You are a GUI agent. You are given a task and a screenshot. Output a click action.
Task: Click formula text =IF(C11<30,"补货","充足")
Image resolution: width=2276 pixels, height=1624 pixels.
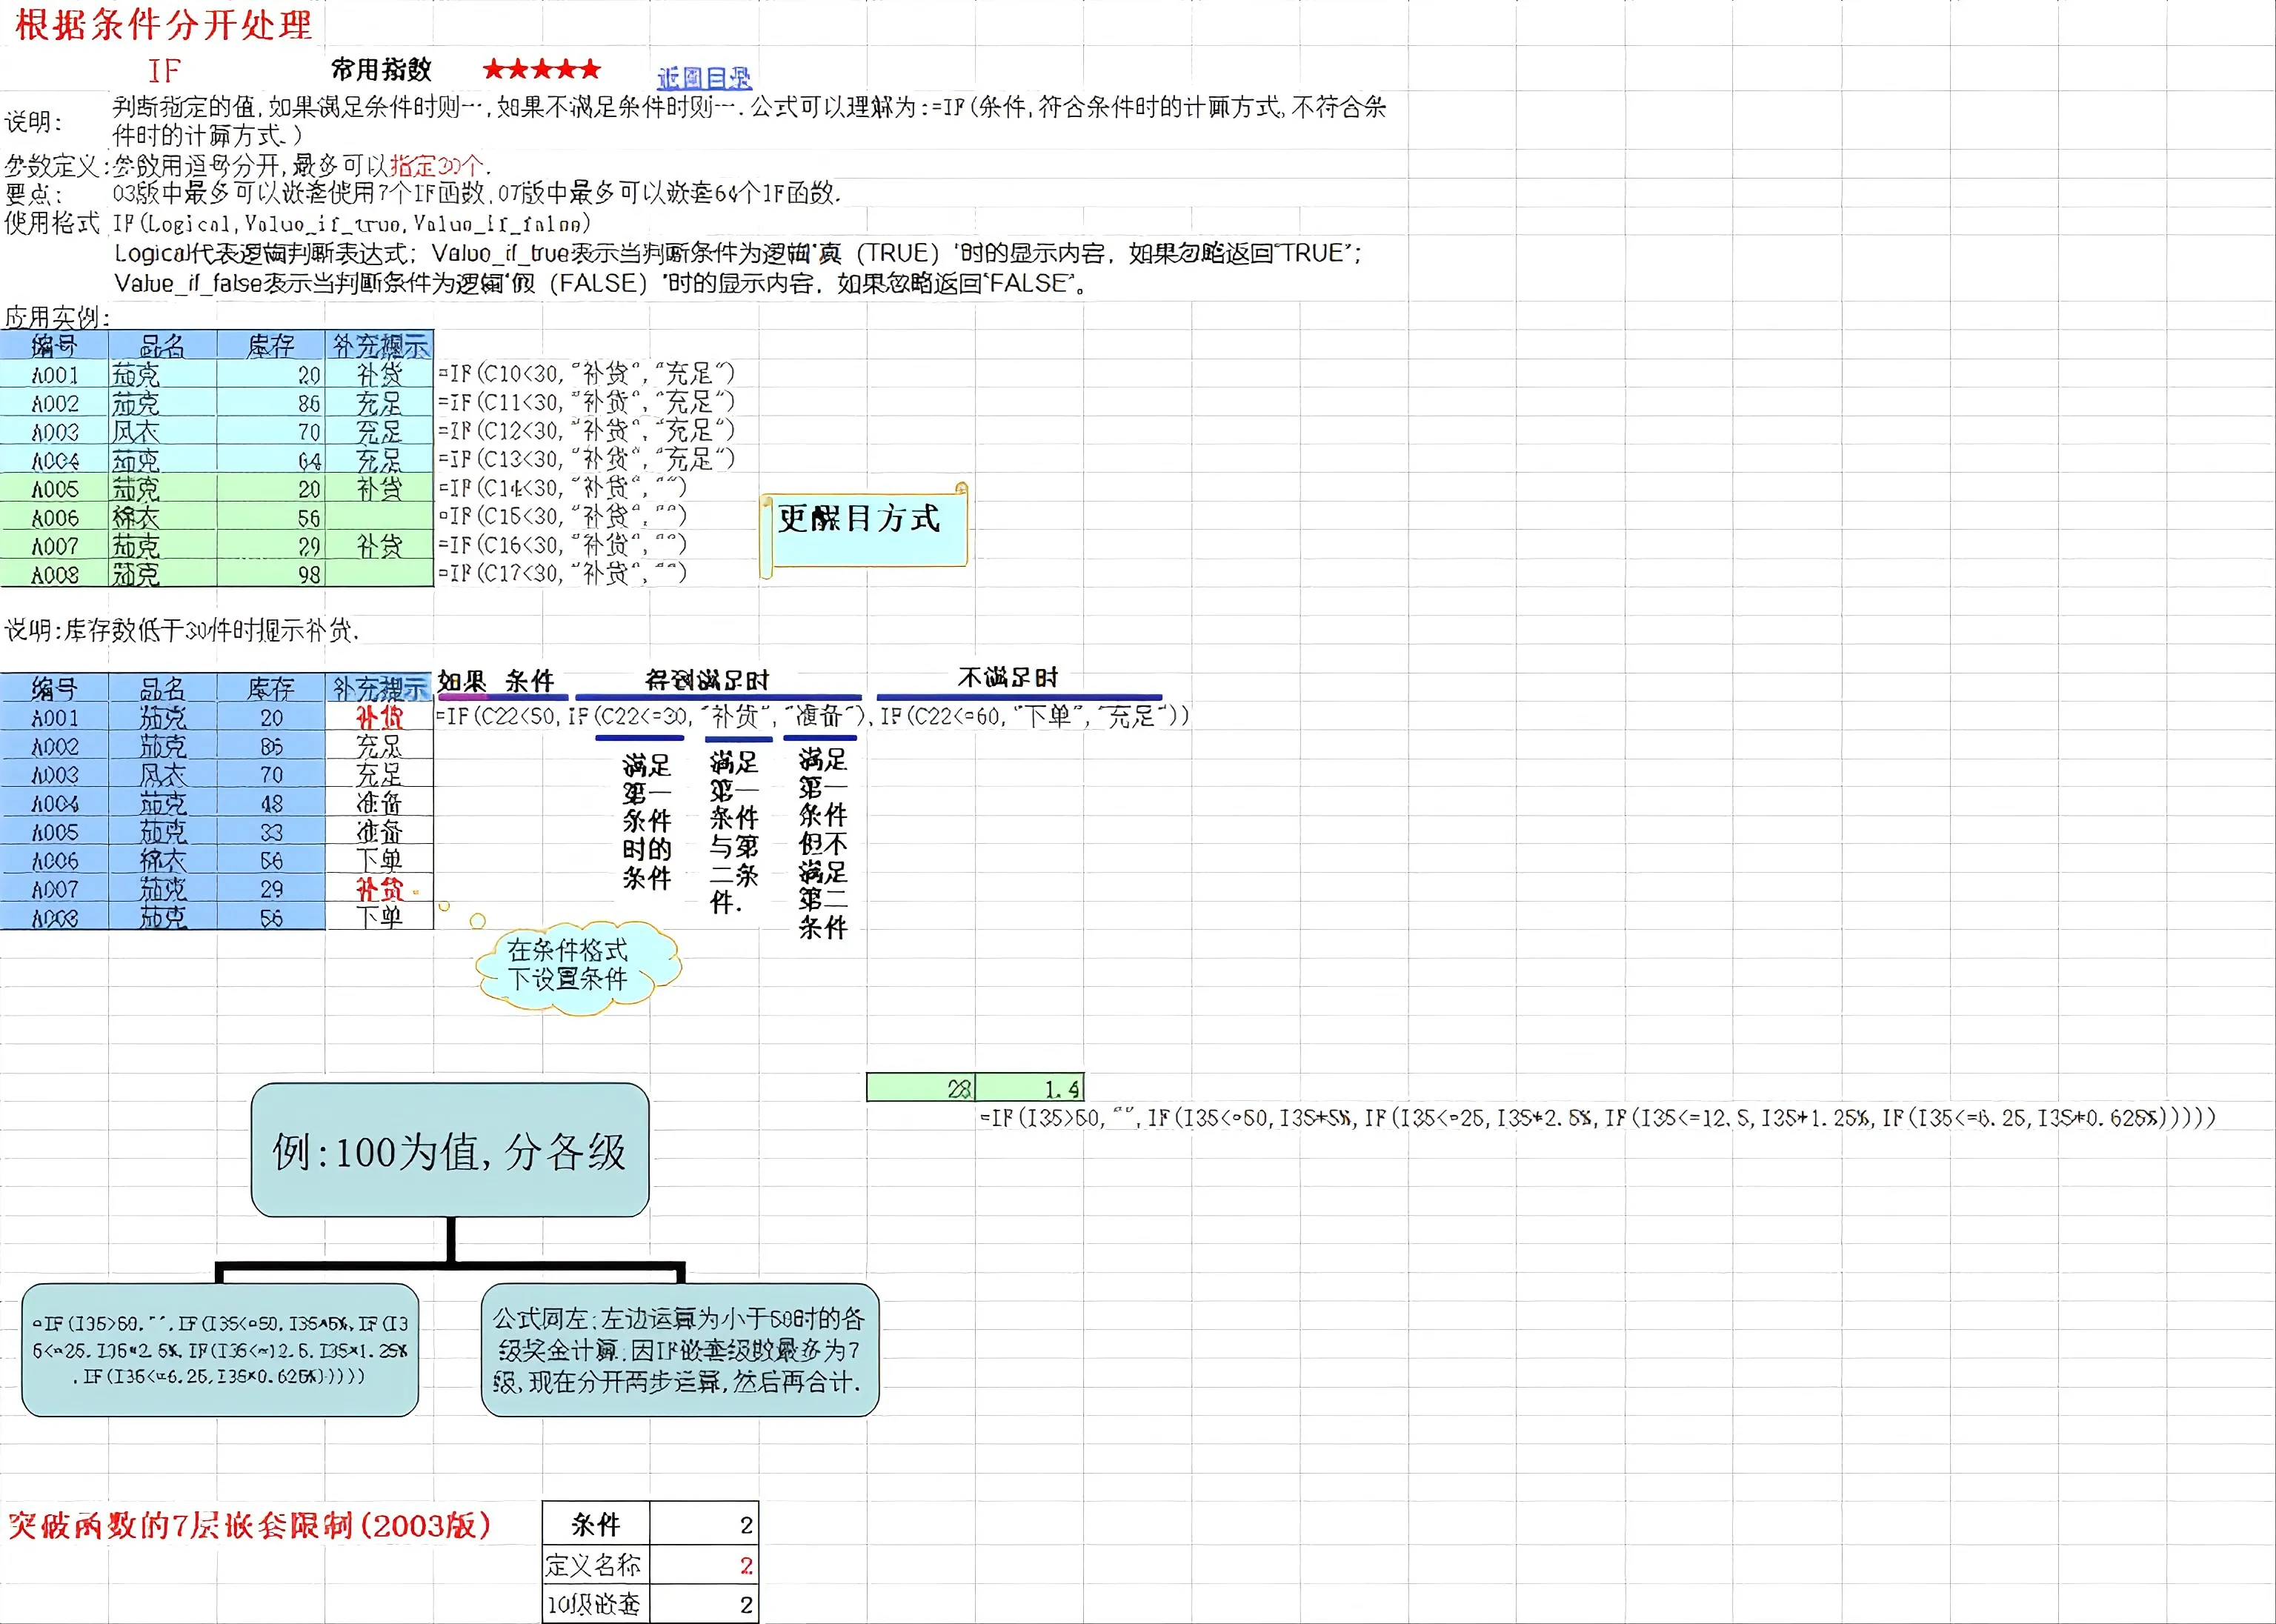(586, 402)
